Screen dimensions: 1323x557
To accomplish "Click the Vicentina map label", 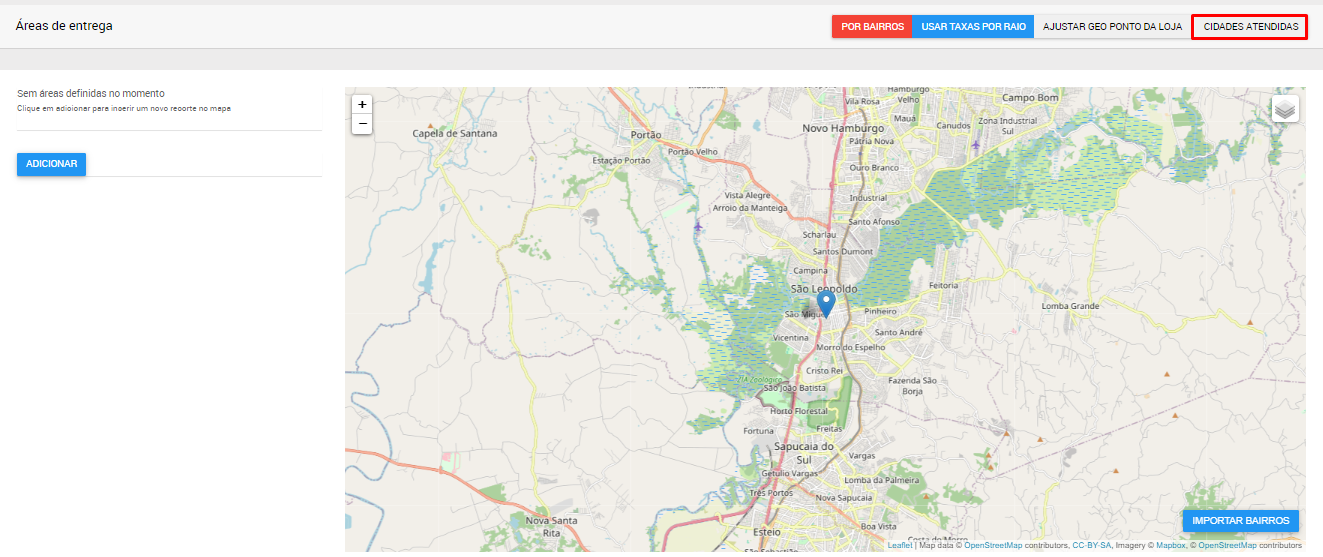I will coord(790,338).
